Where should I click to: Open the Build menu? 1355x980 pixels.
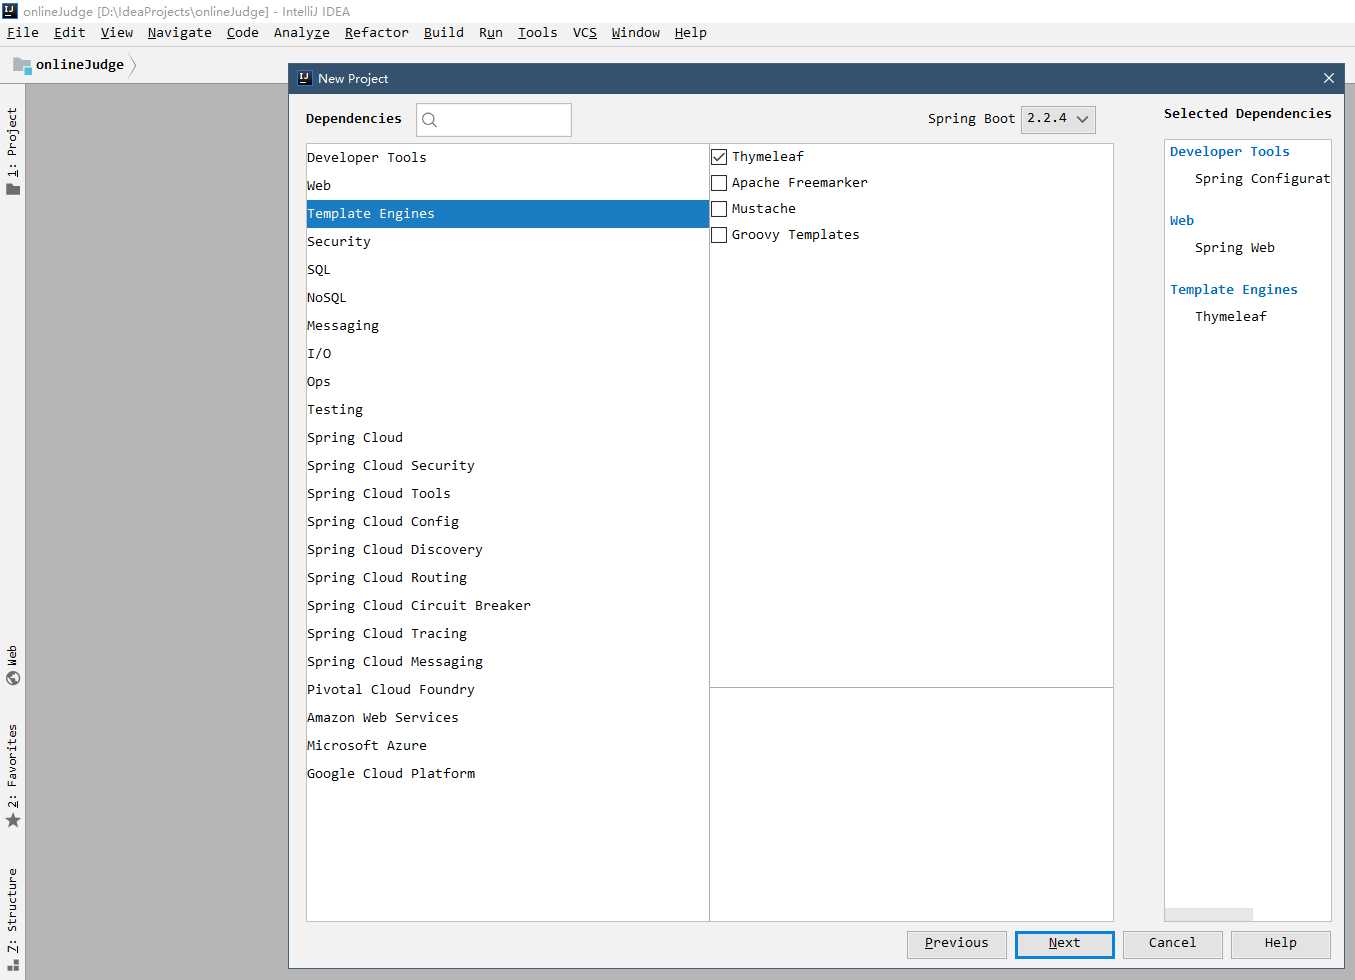[x=444, y=32]
